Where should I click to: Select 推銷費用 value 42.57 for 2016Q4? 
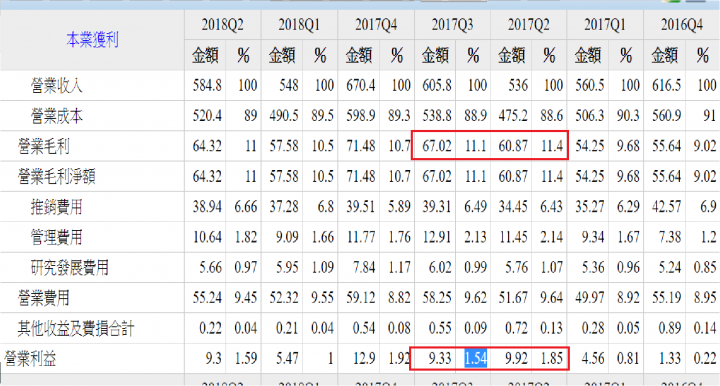(666, 207)
